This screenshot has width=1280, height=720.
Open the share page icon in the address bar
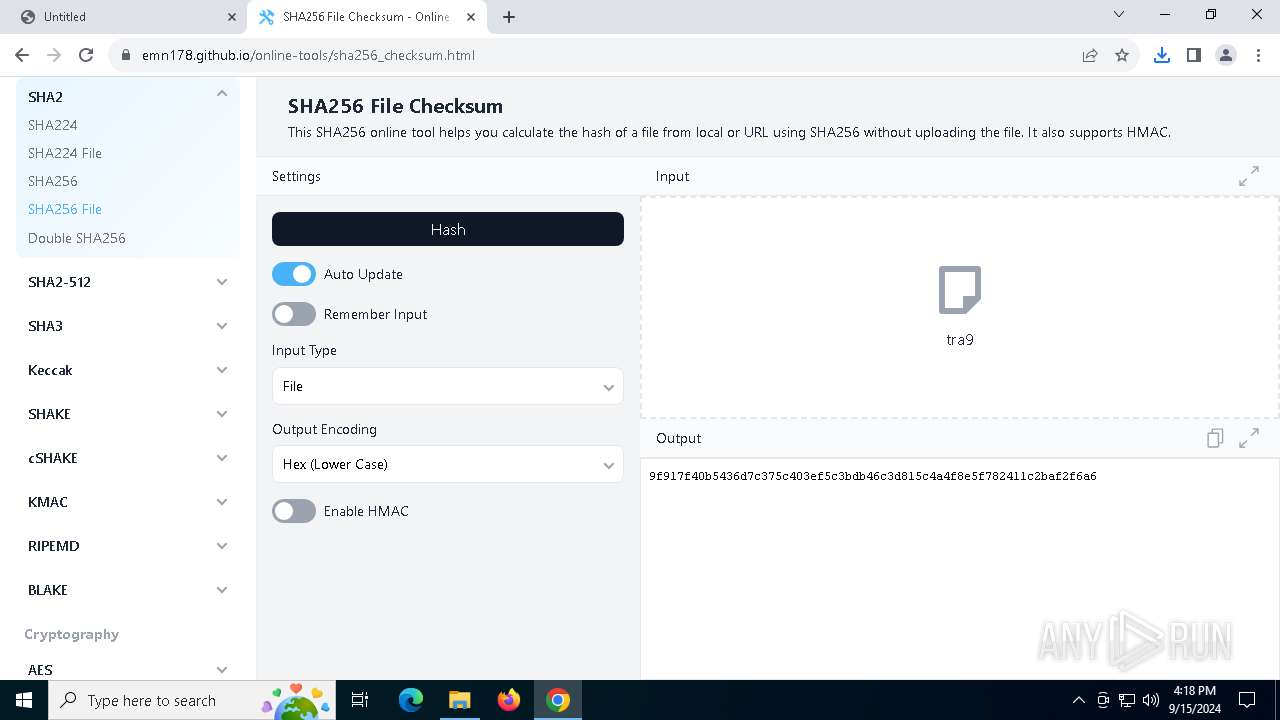click(x=1090, y=55)
